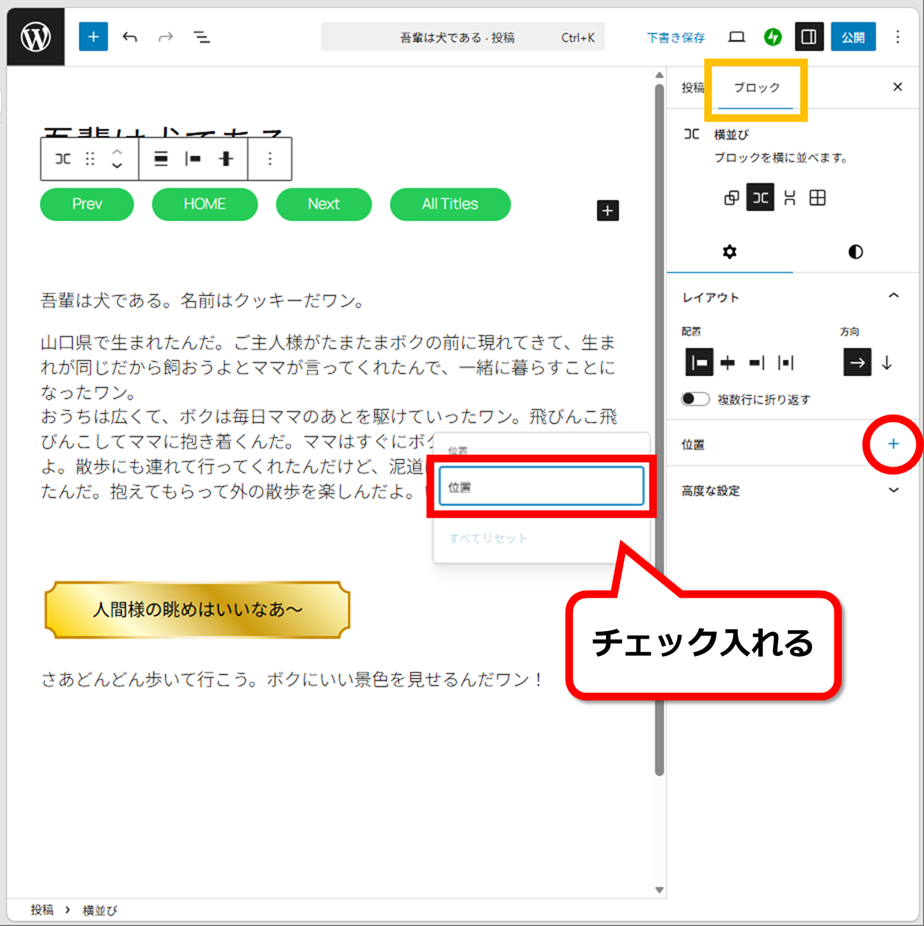Toggle the settings sidebar panel icon

pos(809,37)
